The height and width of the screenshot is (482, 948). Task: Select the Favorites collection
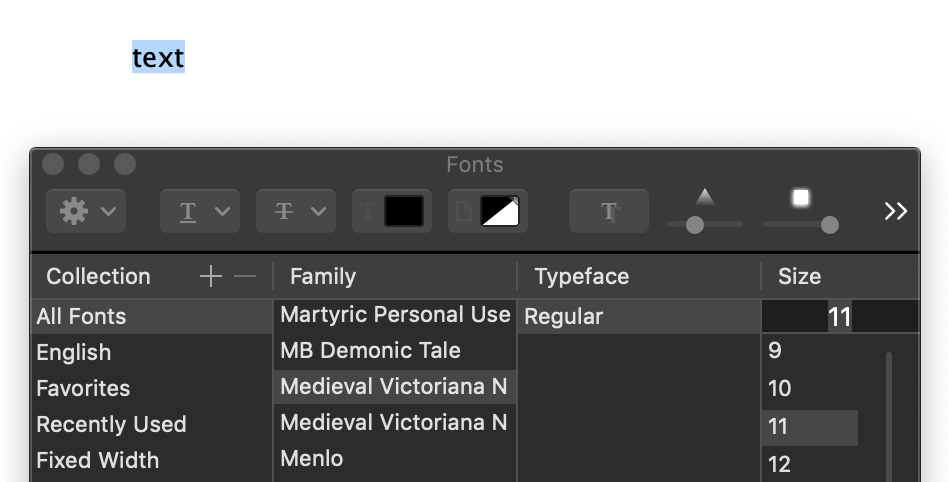pyautogui.click(x=83, y=388)
